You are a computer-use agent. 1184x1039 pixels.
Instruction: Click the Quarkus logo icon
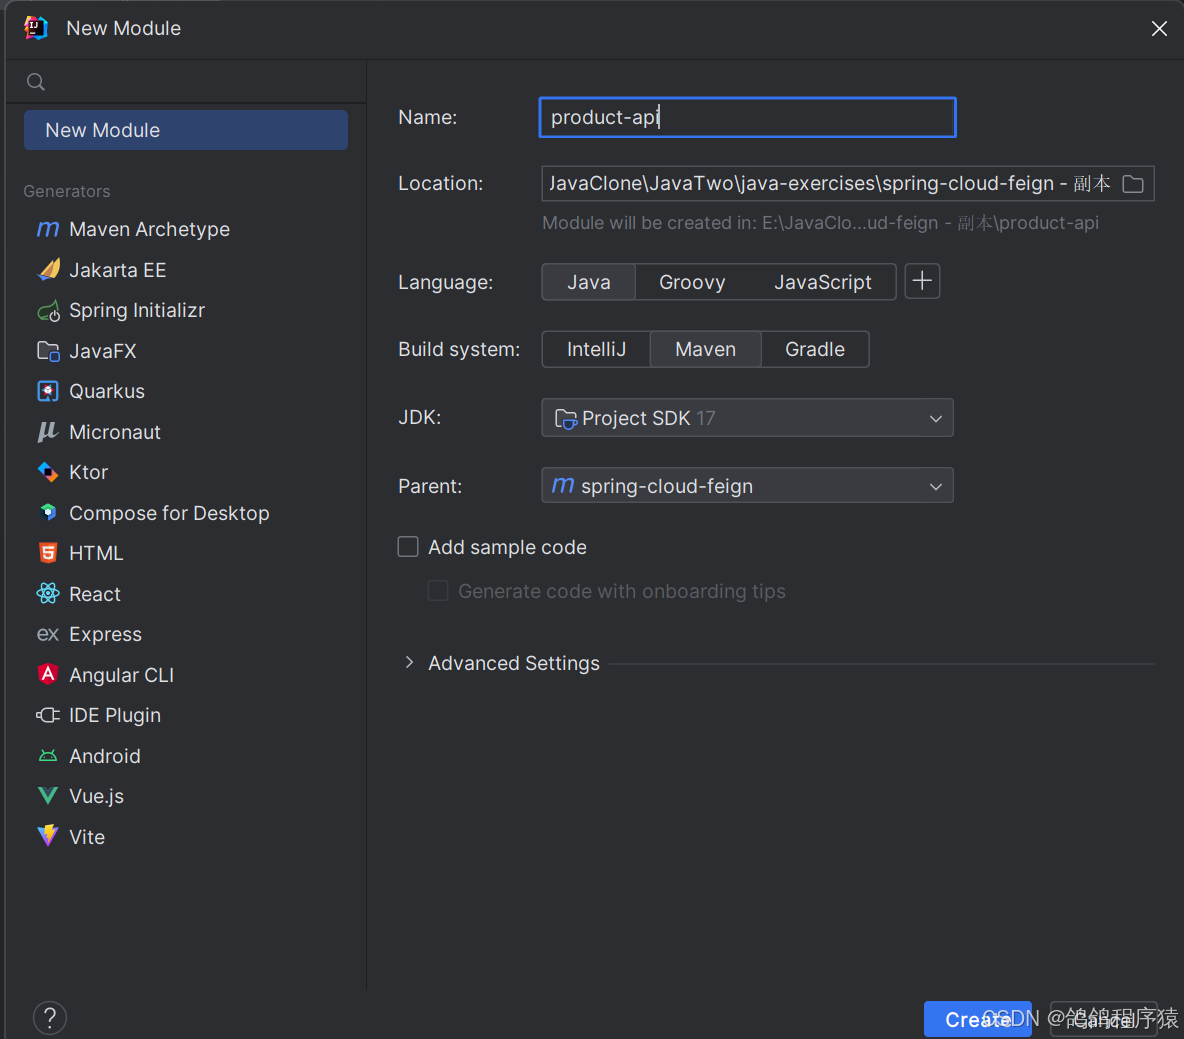[48, 391]
